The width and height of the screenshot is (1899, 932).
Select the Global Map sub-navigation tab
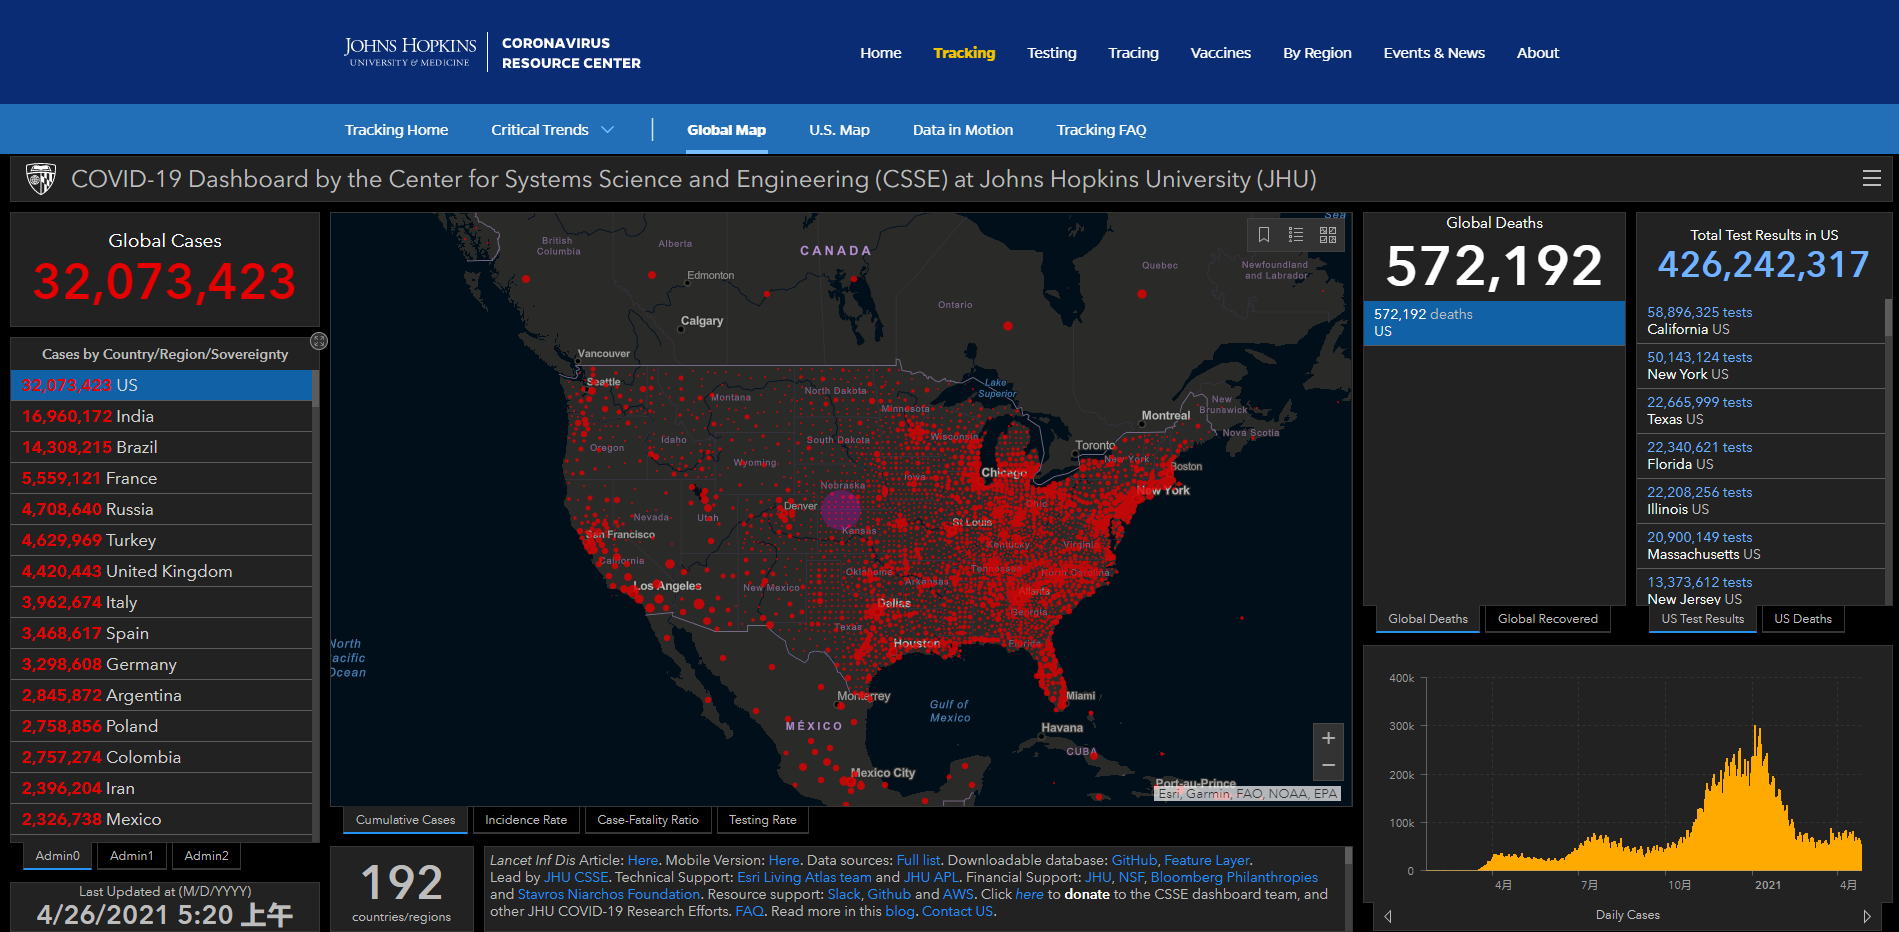point(727,130)
